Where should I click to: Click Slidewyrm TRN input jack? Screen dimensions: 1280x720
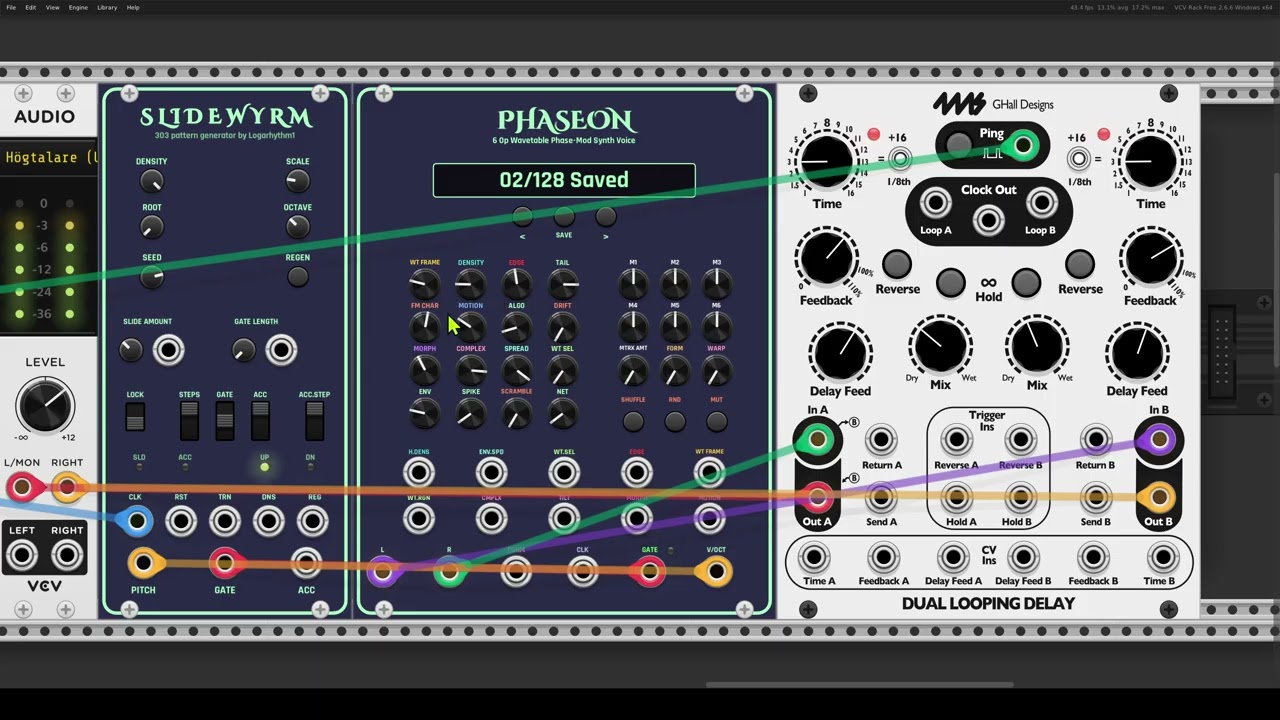(225, 521)
